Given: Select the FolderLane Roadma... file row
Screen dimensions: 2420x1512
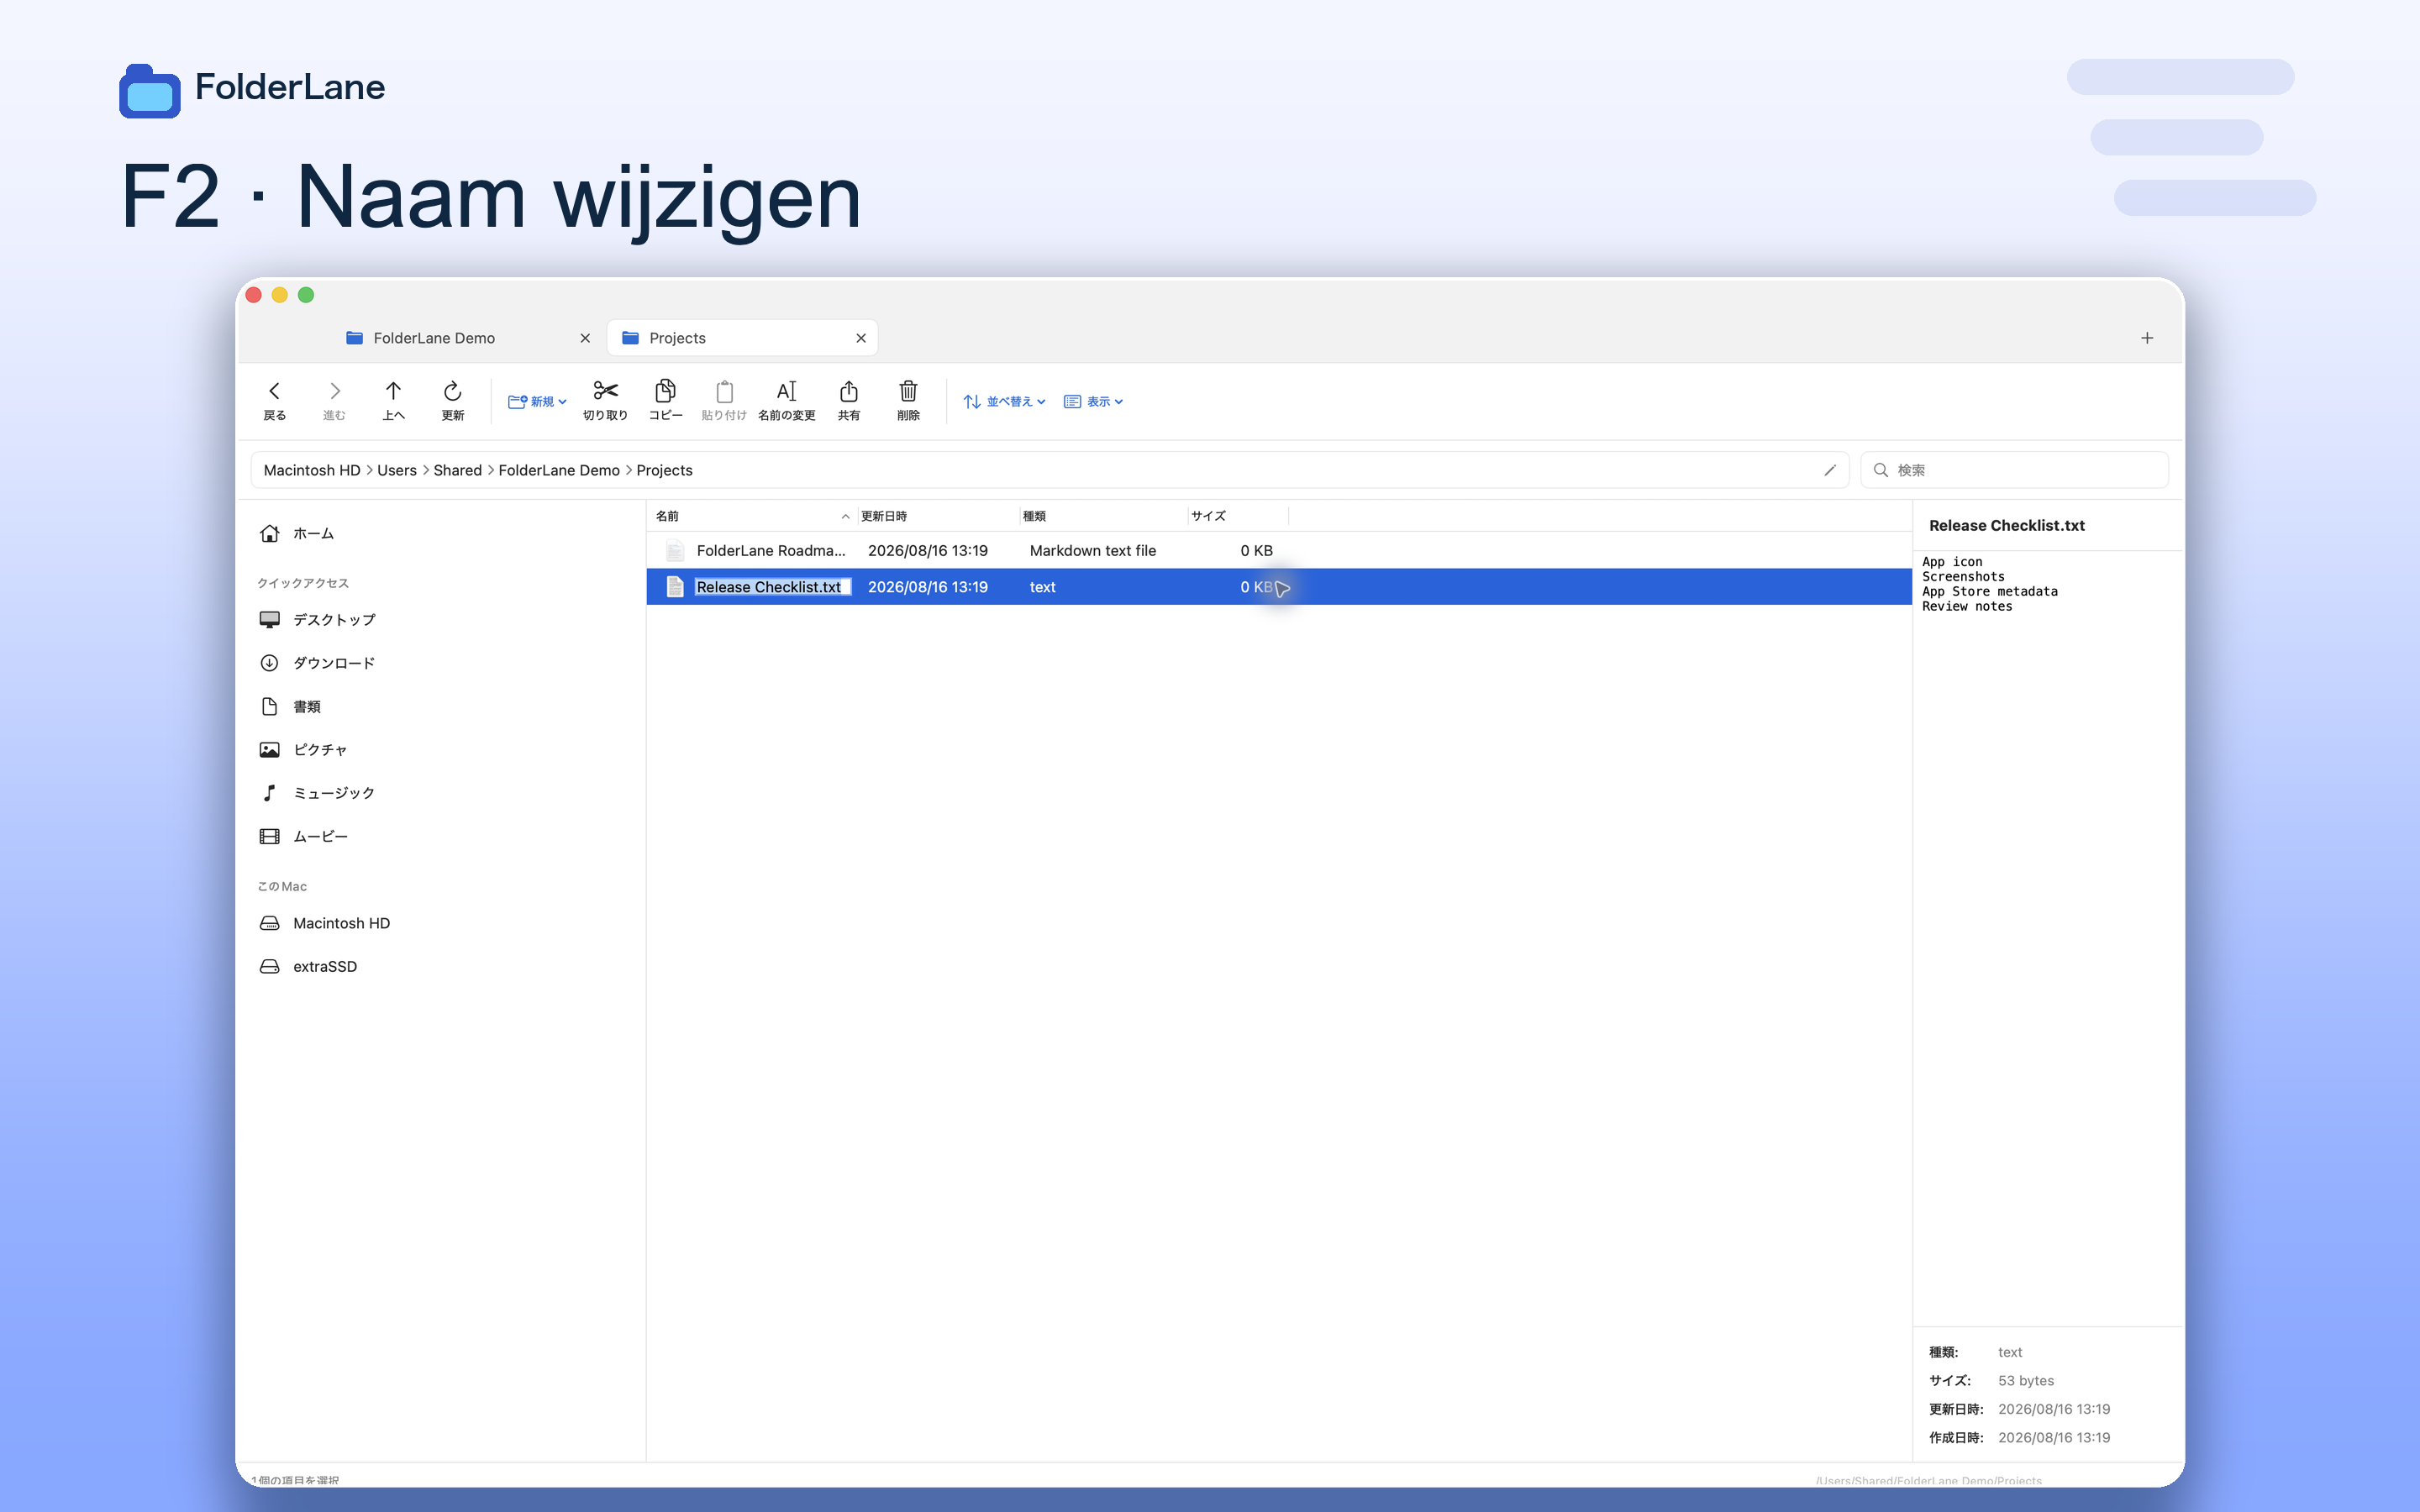Looking at the screenshot, I should pos(1279,551).
